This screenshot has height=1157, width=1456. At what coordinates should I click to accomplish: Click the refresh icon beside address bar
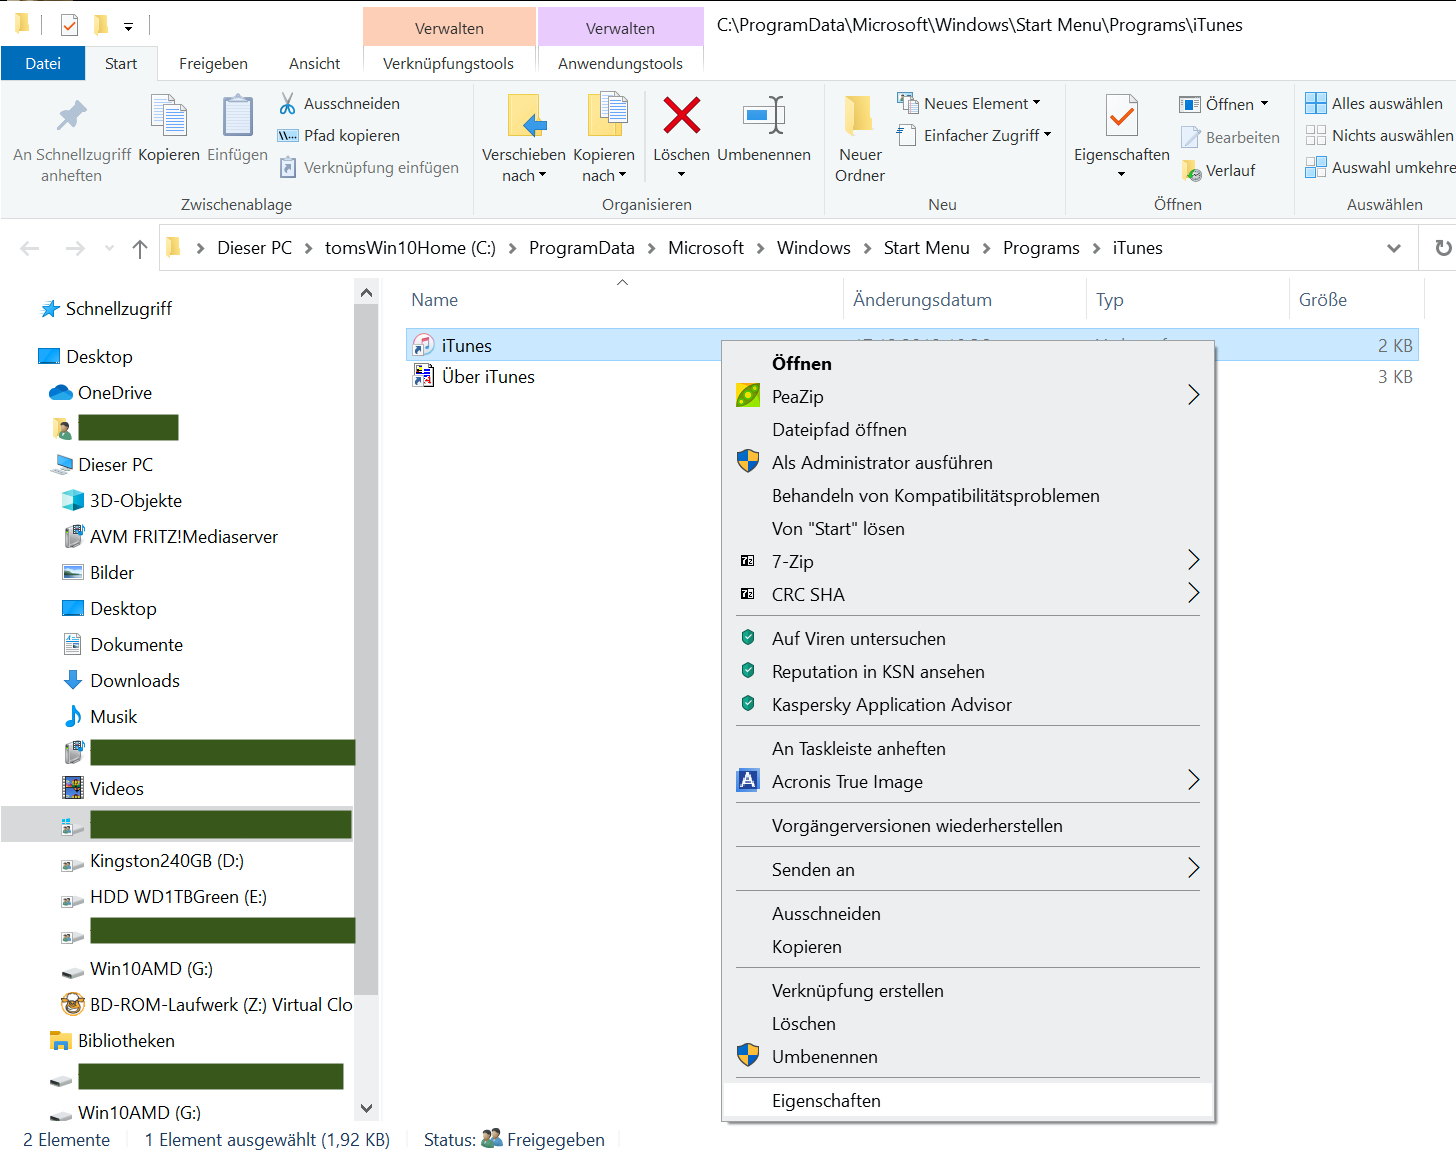click(x=1442, y=248)
